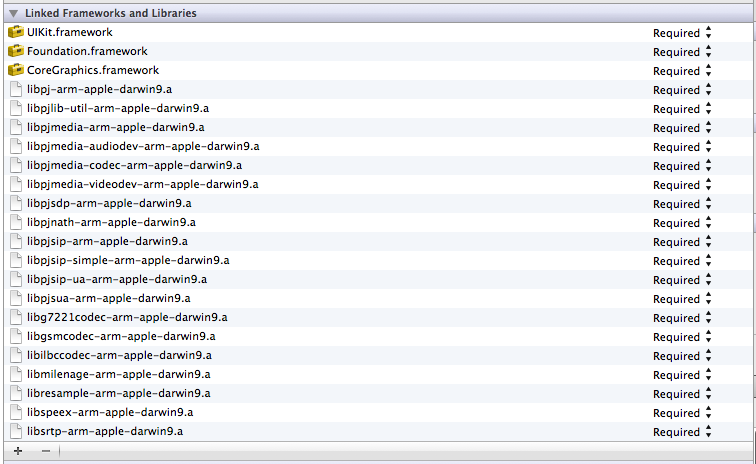This screenshot has width=756, height=464.
Task: Click the file icon of libilbccodec-arm-apple-darwin9.a
Action: (16, 355)
